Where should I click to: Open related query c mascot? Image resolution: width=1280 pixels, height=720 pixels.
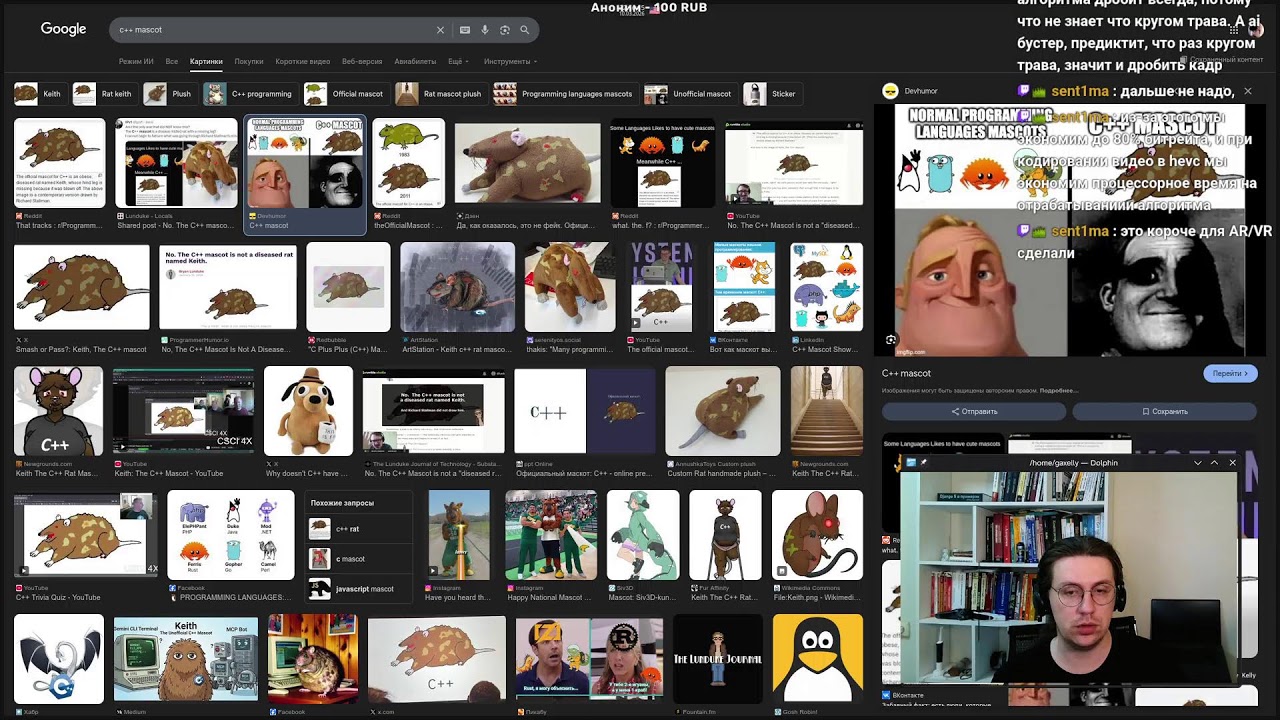(359, 559)
